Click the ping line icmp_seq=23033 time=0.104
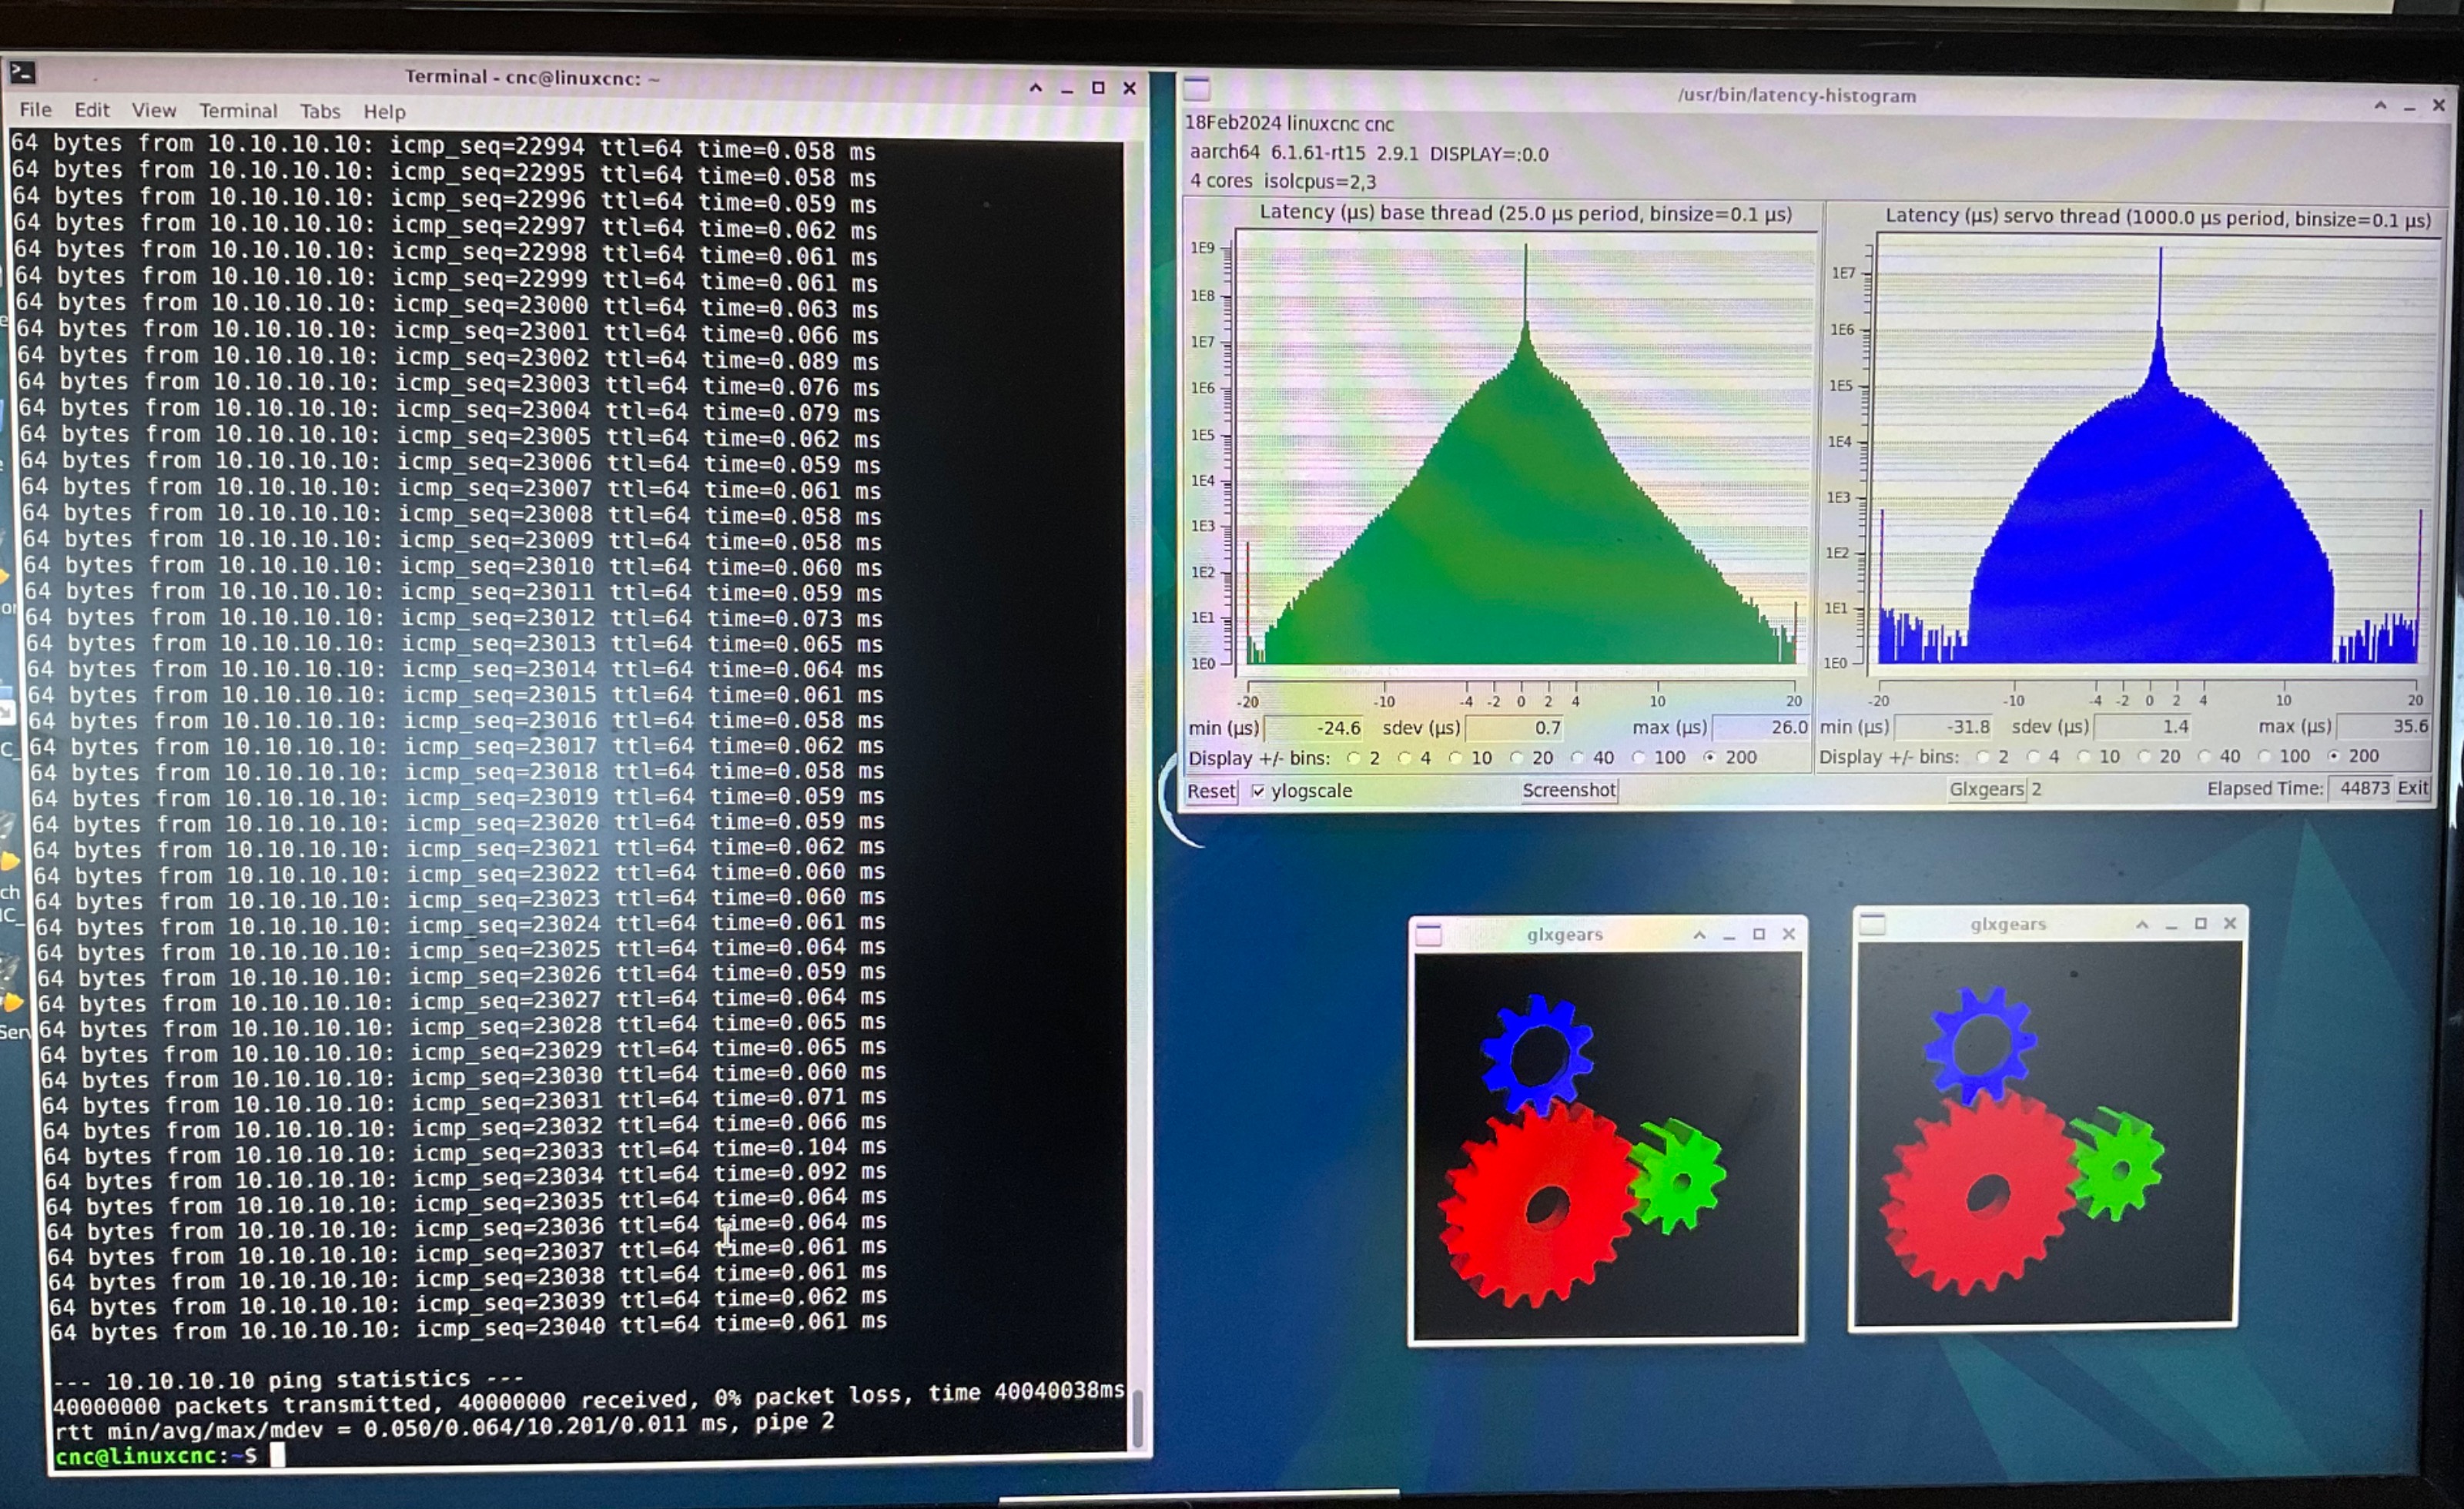The image size is (2464, 1509). (x=465, y=1153)
